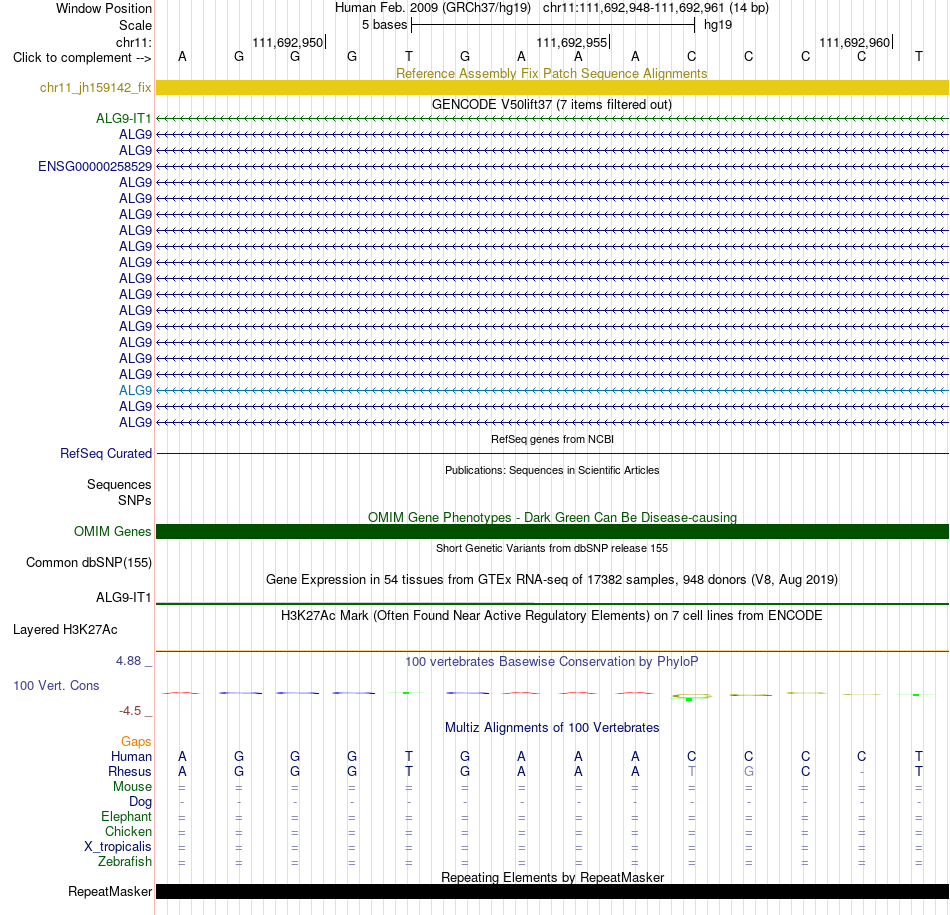Select the 'Zebrafish' species label
The width and height of the screenshot is (950, 915).
[x=125, y=862]
